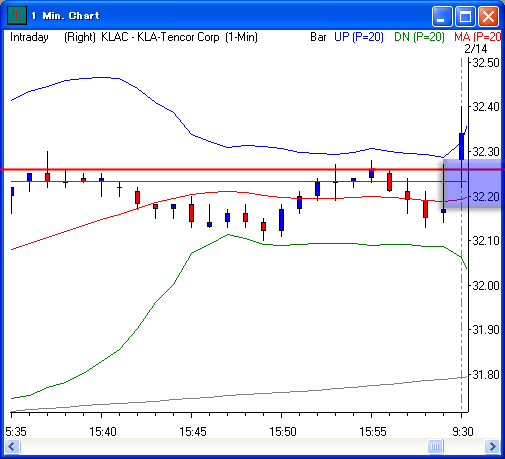Maximize the 1 Min. Chart window
The width and height of the screenshot is (505, 459).
465,16
